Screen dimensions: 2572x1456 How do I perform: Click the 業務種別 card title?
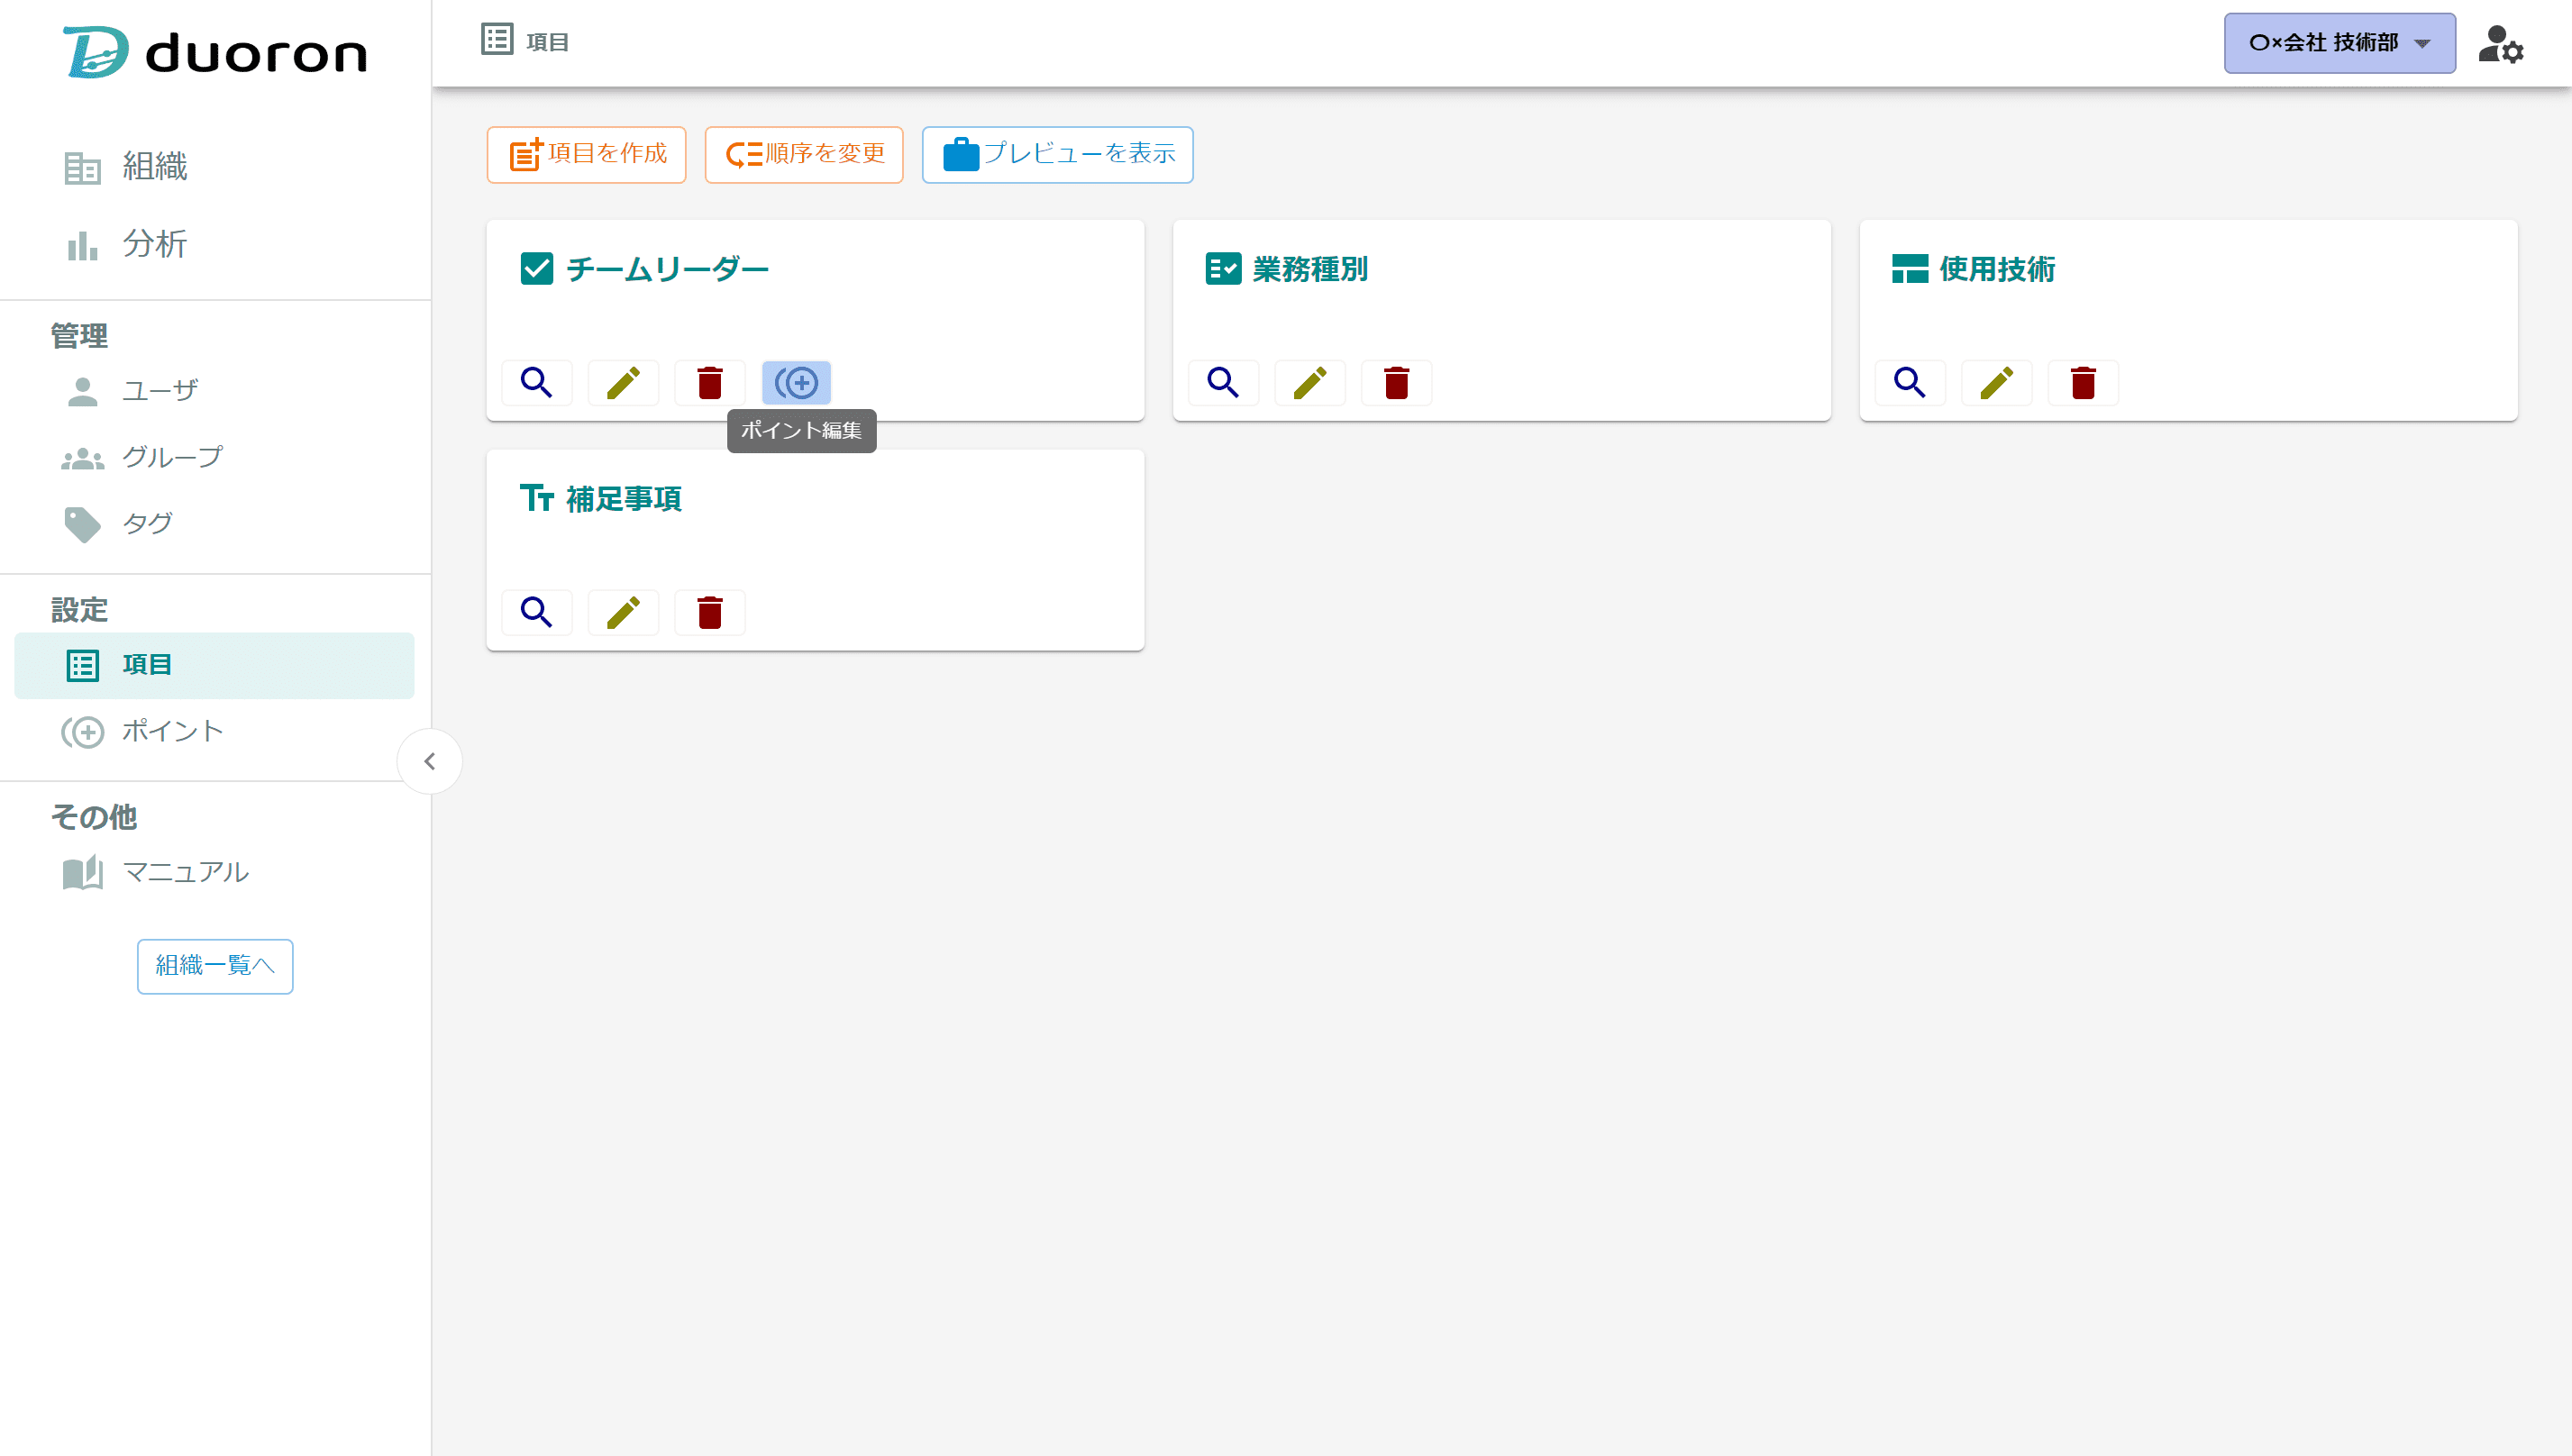pyautogui.click(x=1311, y=270)
